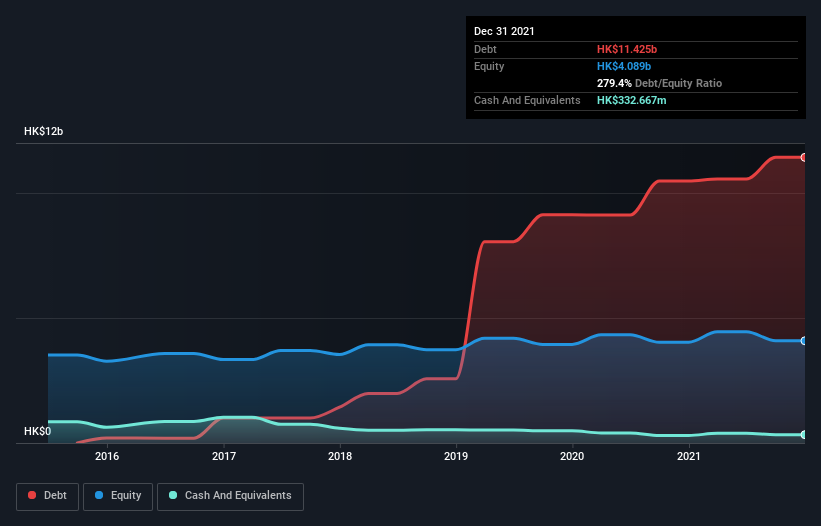This screenshot has height=526, width=821.
Task: Click the Dec 31 2021 tooltip date
Action: tap(504, 31)
